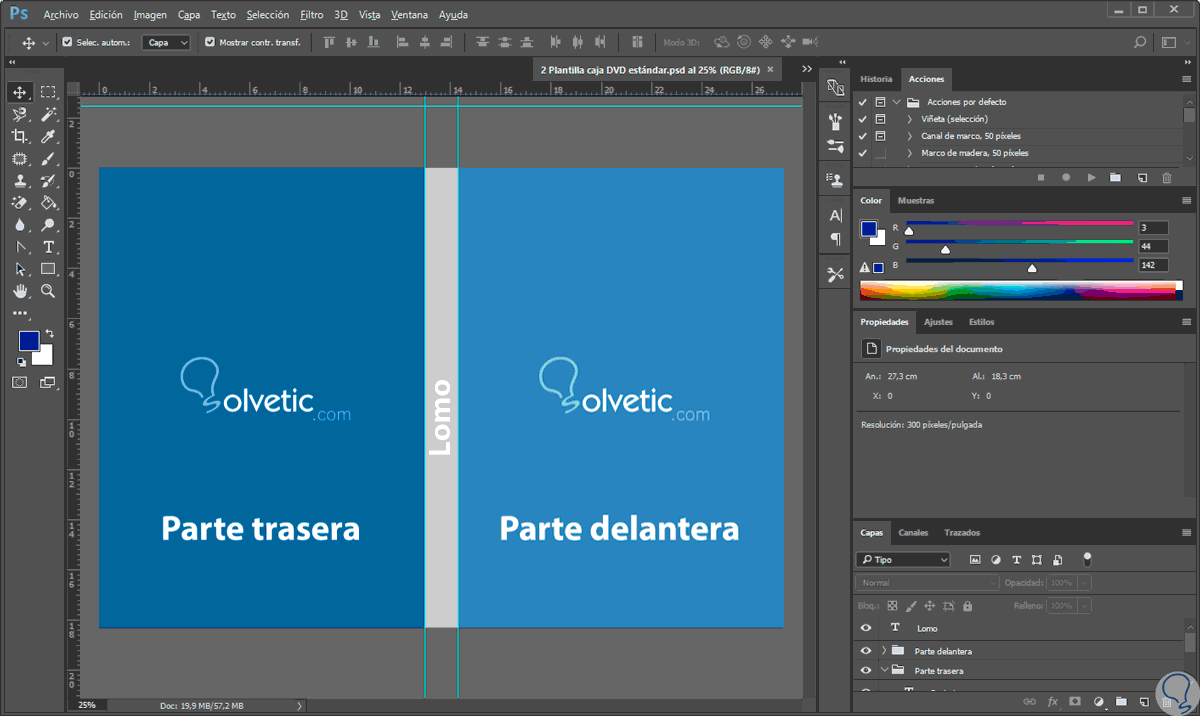Disable Mostrar contr. transf. checkbox
Image resolution: width=1200 pixels, height=716 pixels.
point(210,43)
